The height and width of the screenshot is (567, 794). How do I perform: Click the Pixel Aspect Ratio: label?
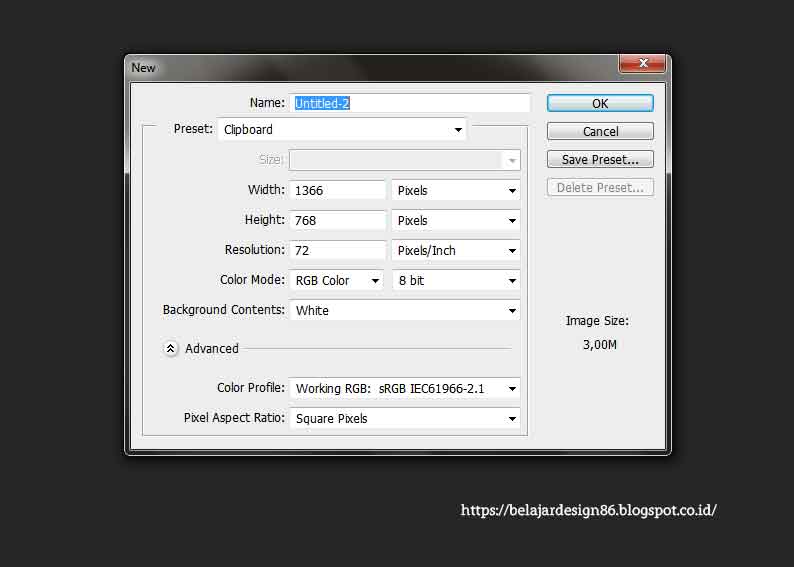[234, 418]
